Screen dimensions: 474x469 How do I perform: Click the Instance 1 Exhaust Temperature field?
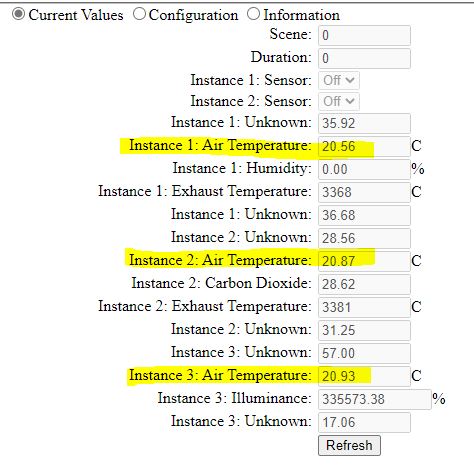[x=364, y=192]
